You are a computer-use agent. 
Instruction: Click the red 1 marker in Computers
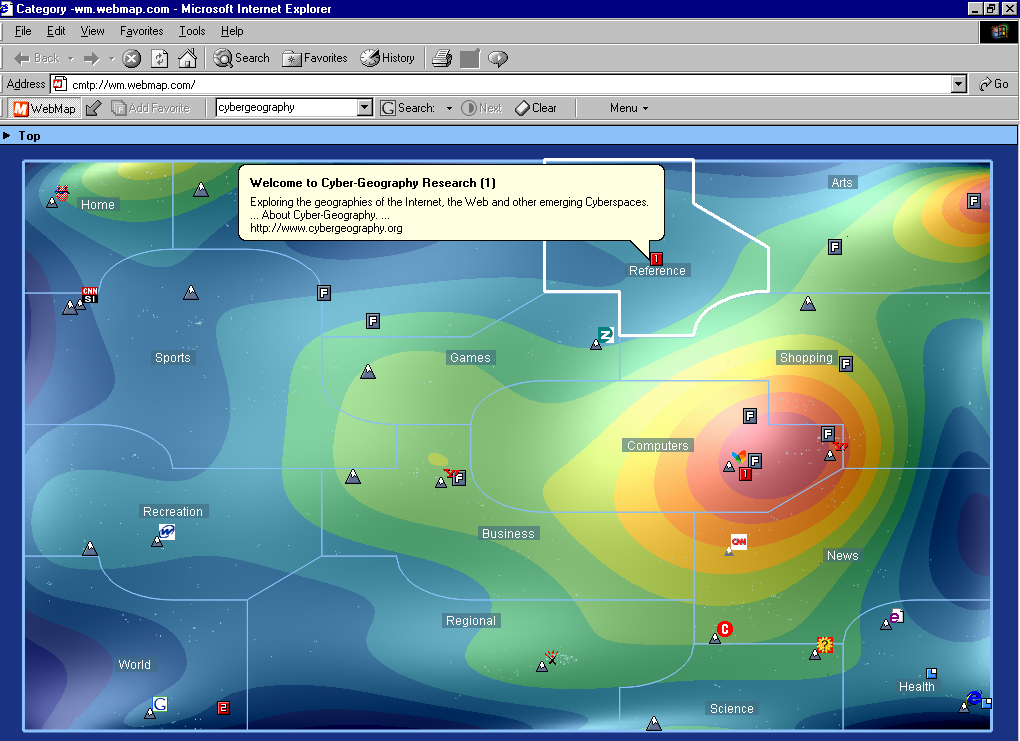745,474
